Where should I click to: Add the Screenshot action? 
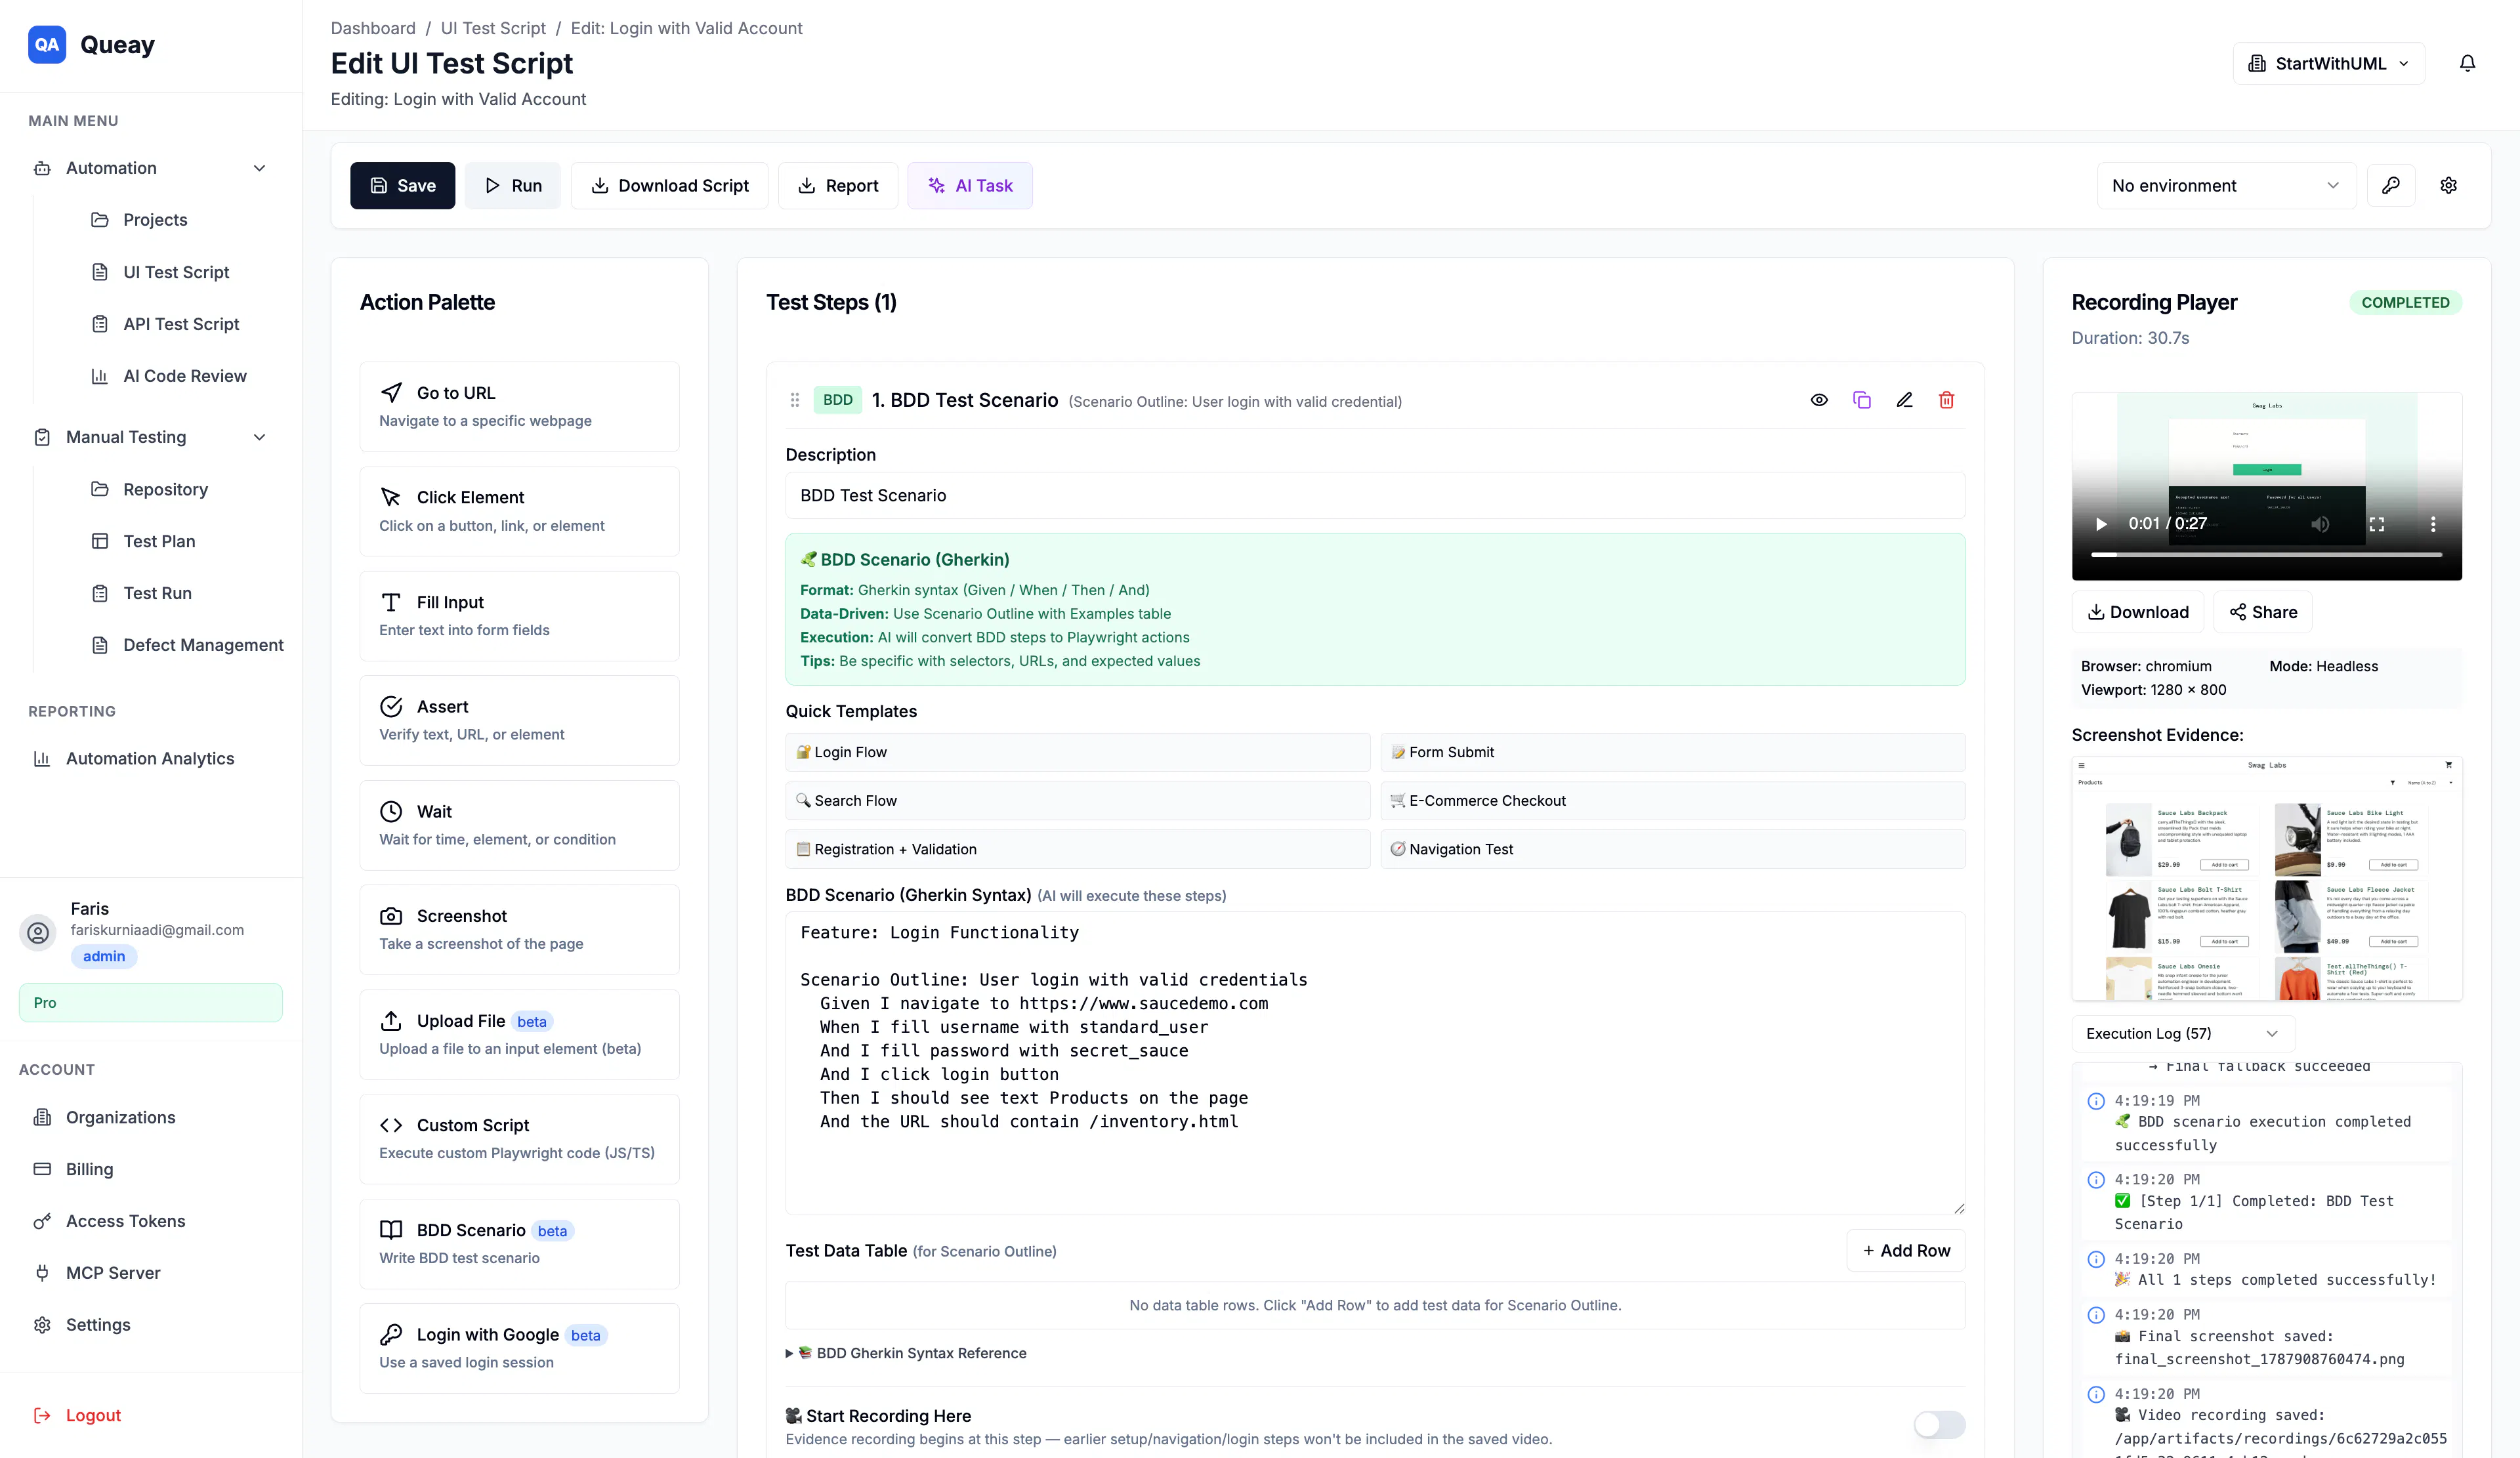click(x=519, y=929)
